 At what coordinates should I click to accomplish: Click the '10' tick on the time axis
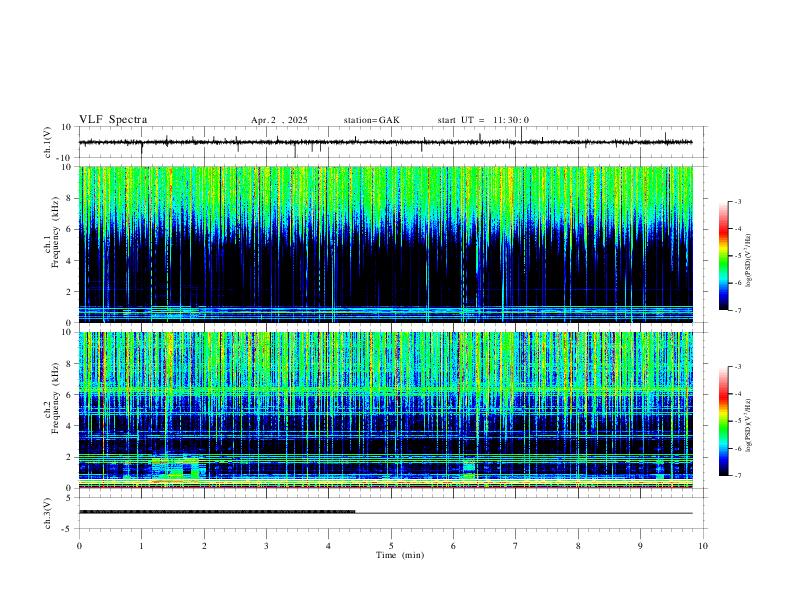[703, 546]
